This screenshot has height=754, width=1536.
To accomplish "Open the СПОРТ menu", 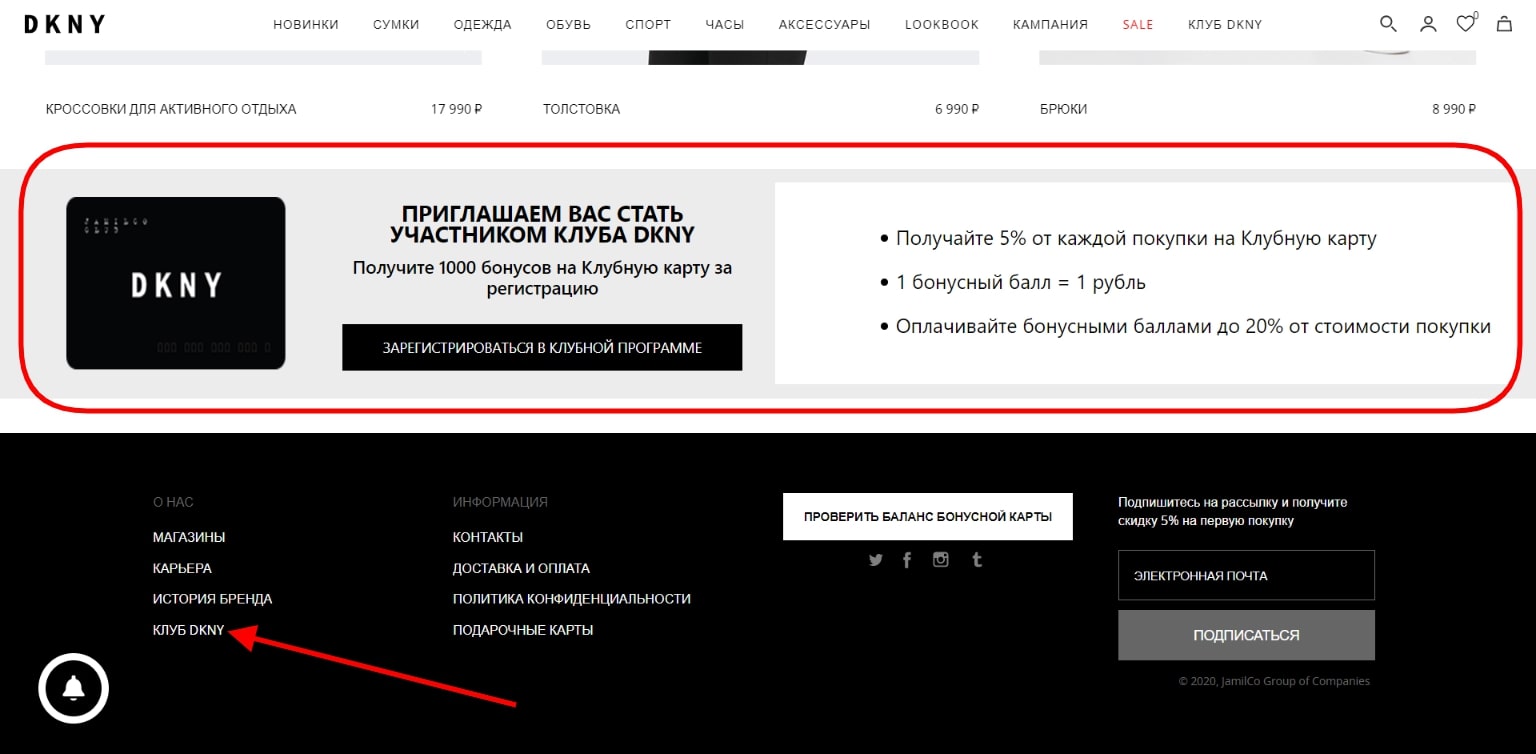I will click(x=648, y=25).
